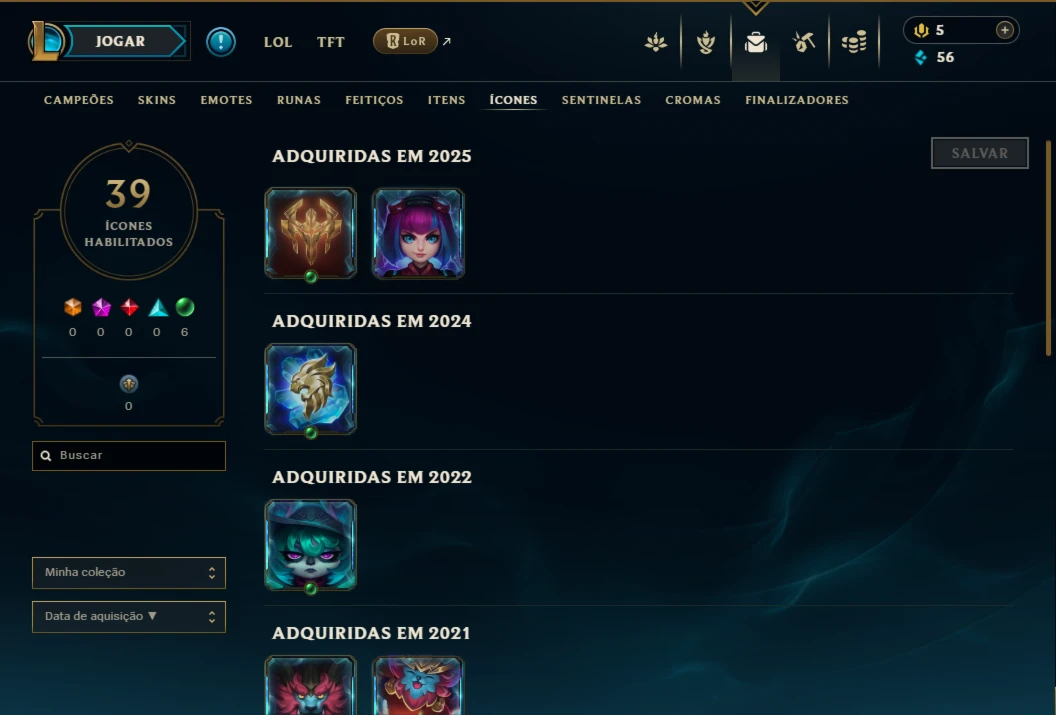
Task: Expand the Minha coleção dropdown
Action: tap(129, 572)
